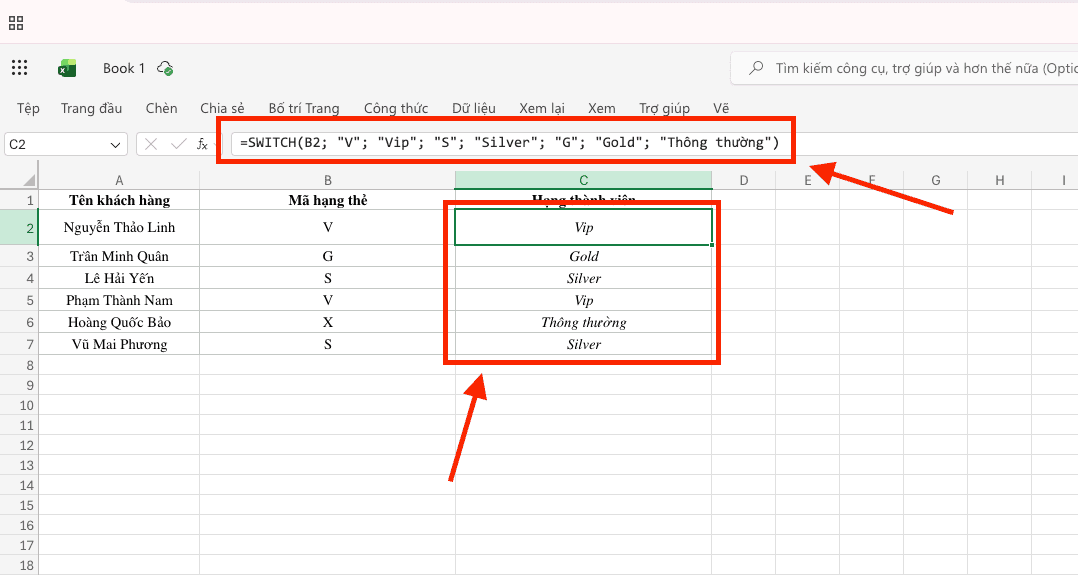
Task: Select row 18 header
Action: point(19,565)
